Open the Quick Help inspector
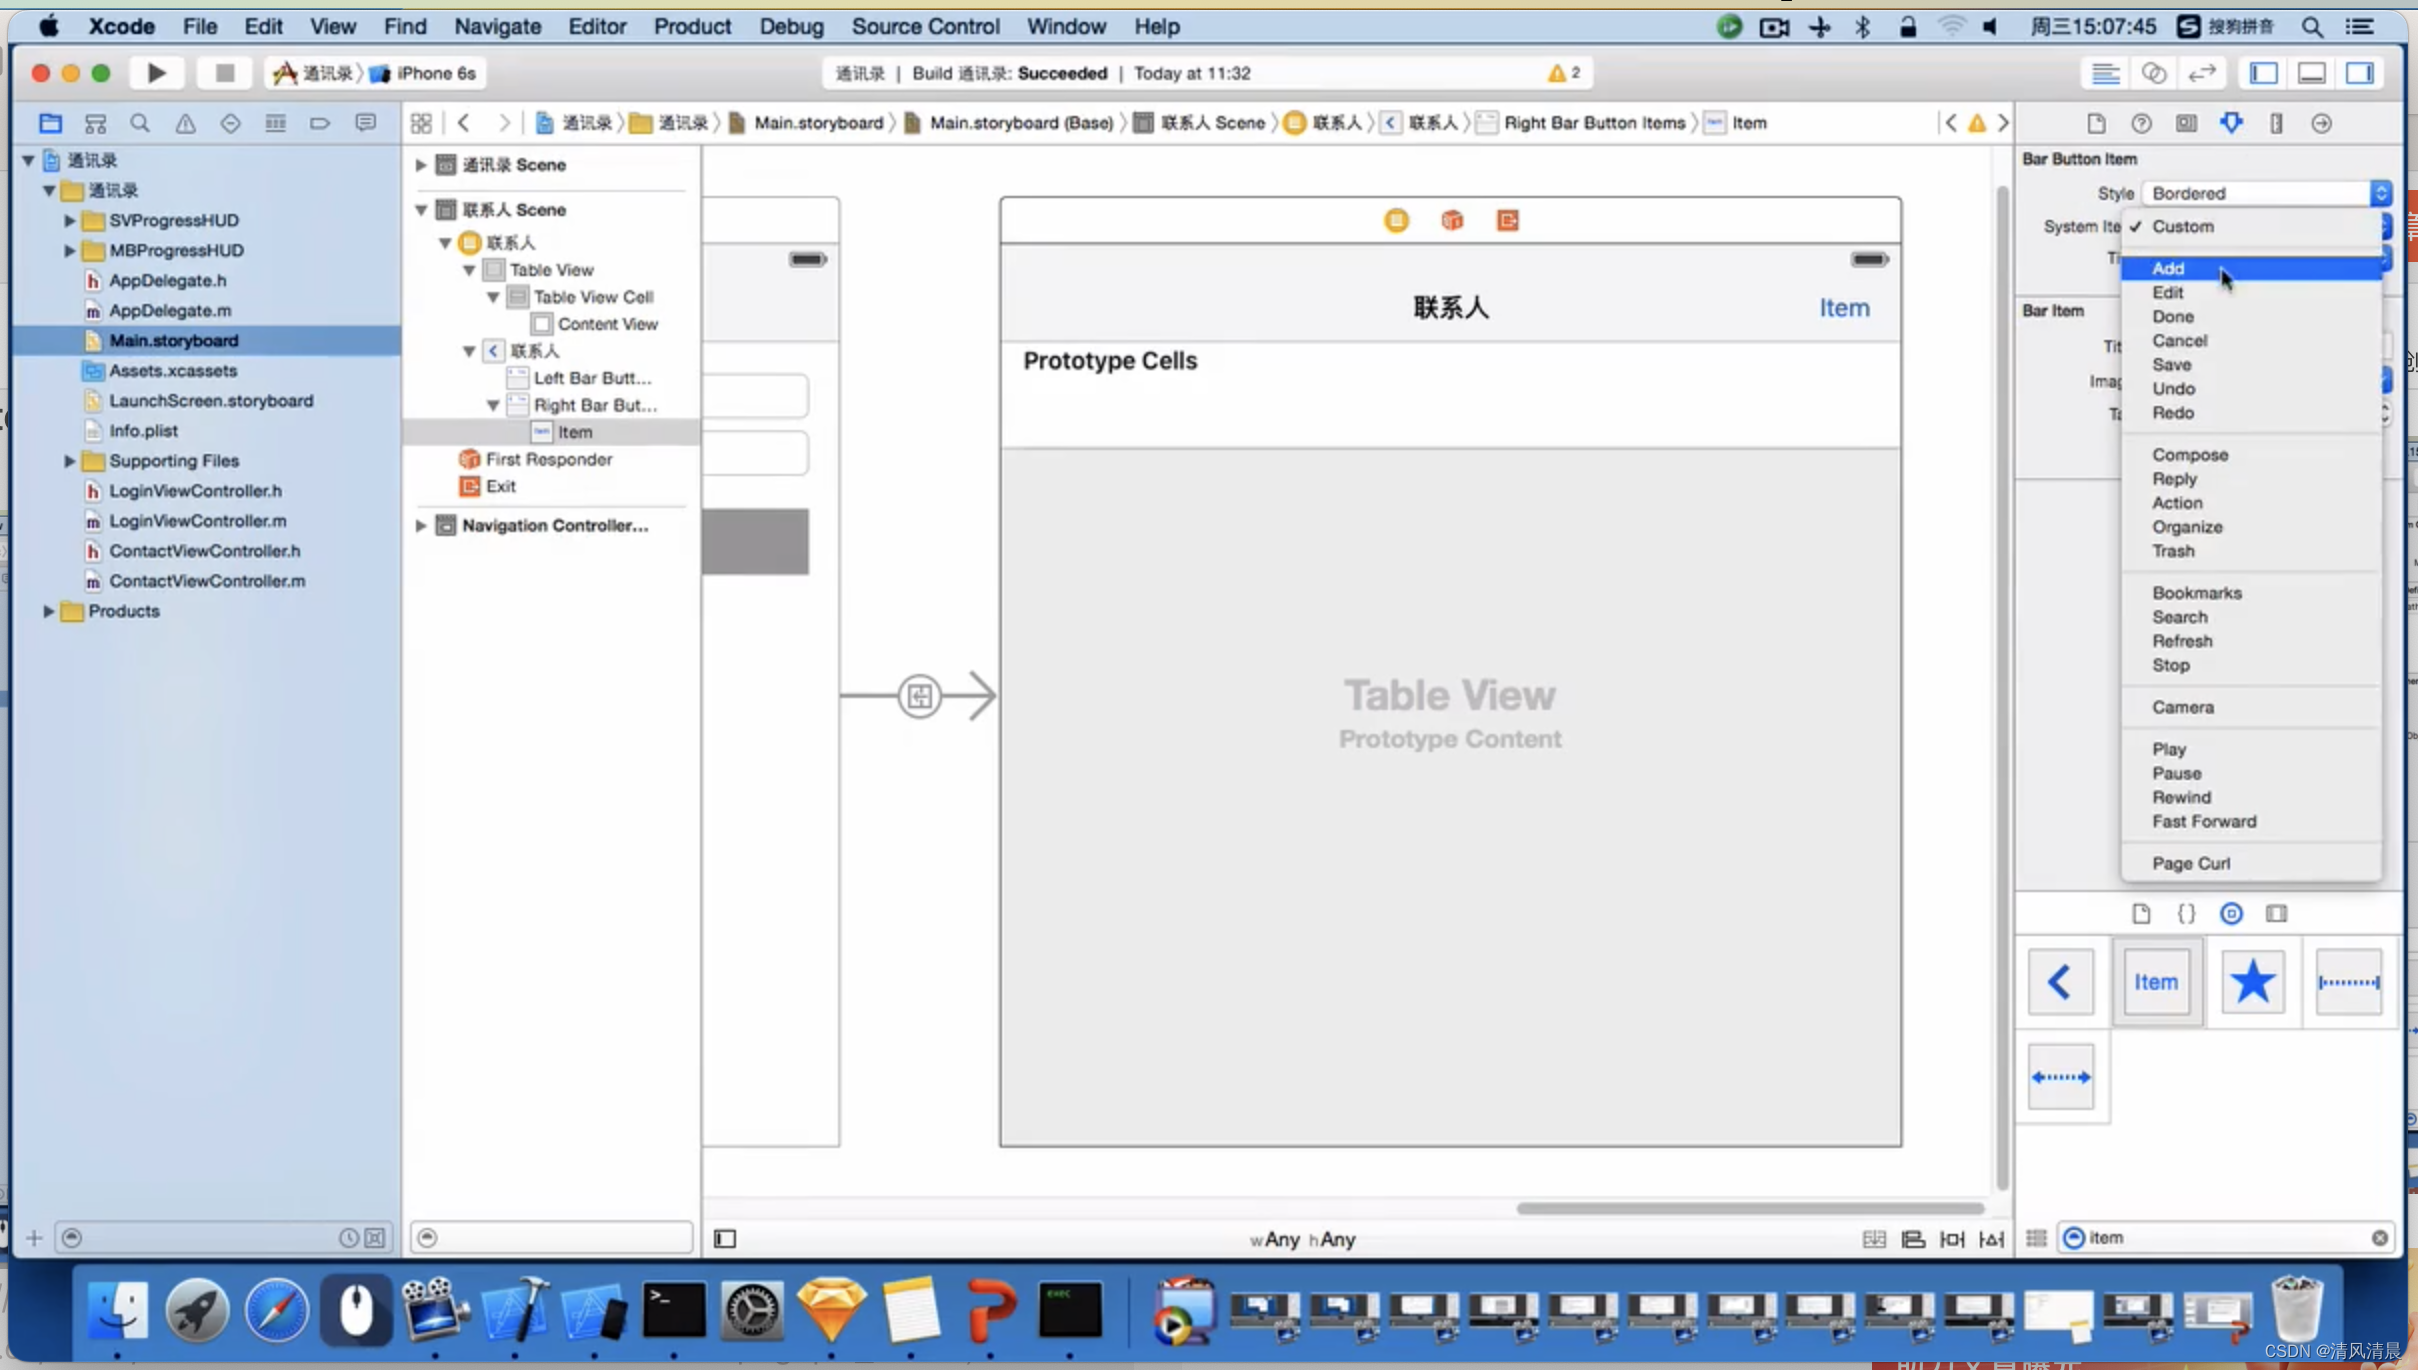2418x1370 pixels. 2140,123
